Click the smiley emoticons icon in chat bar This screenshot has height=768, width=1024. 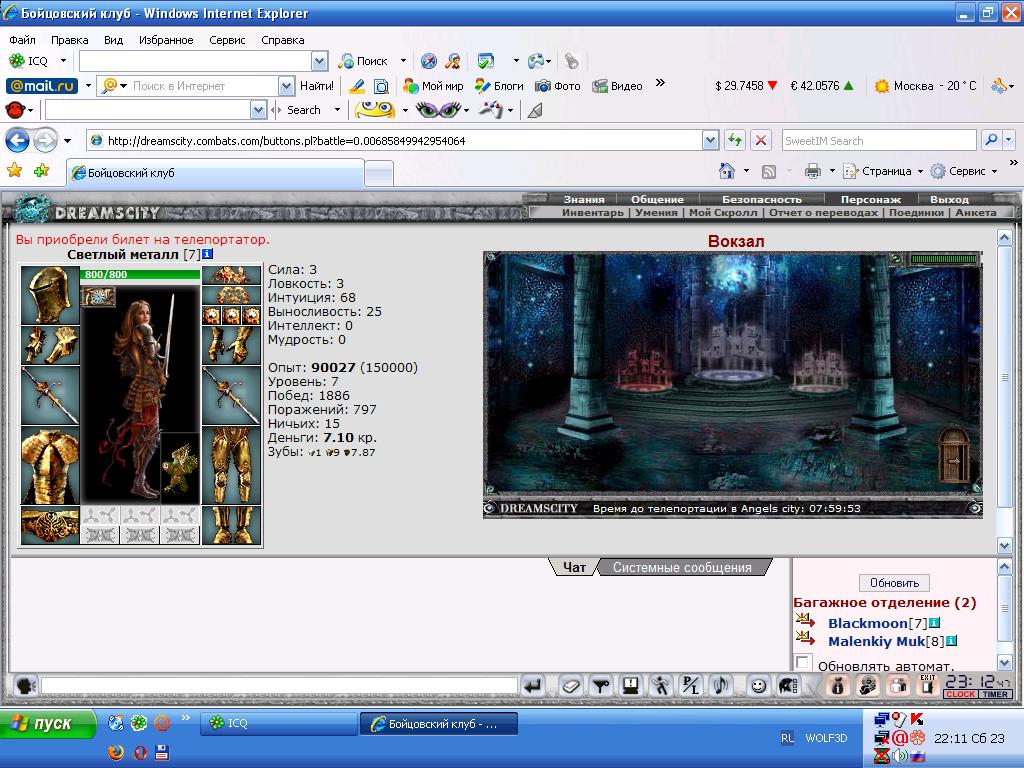coord(758,686)
